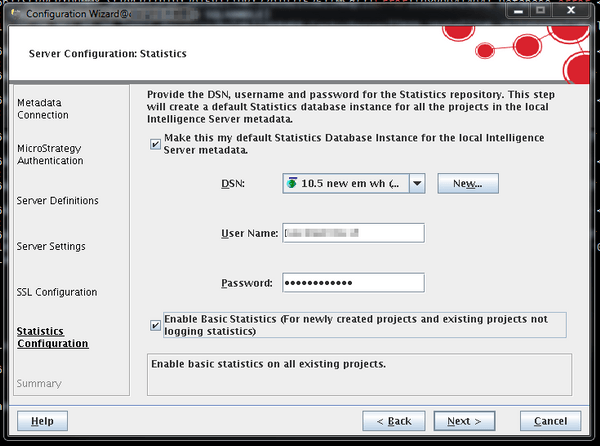The image size is (600, 446).
Task: Open the DSN combo box showing 10.5 new em wh
Action: point(345,184)
